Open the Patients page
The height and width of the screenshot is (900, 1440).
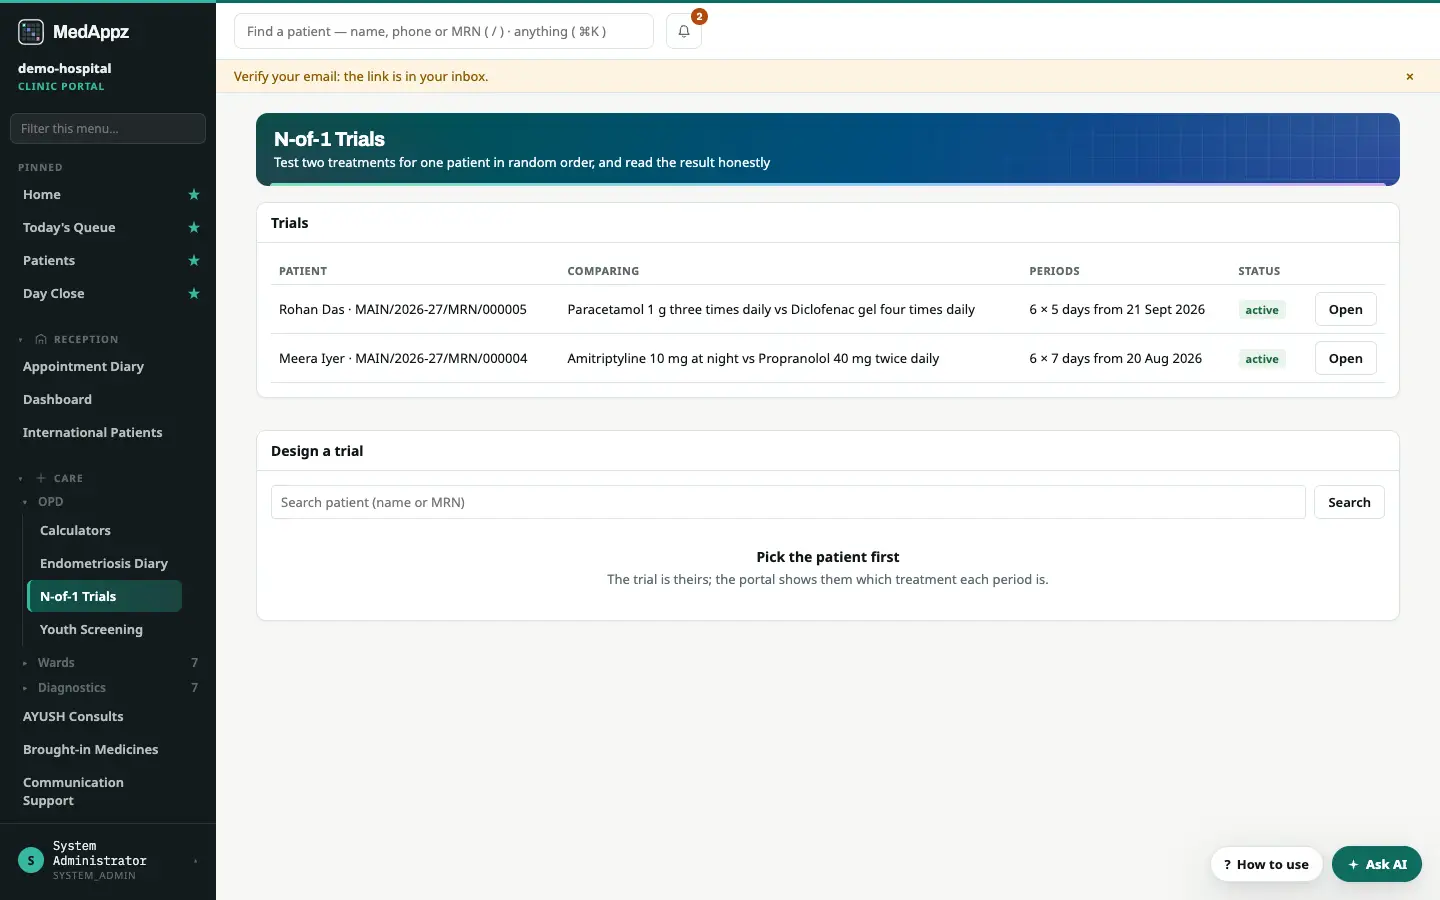point(49,261)
